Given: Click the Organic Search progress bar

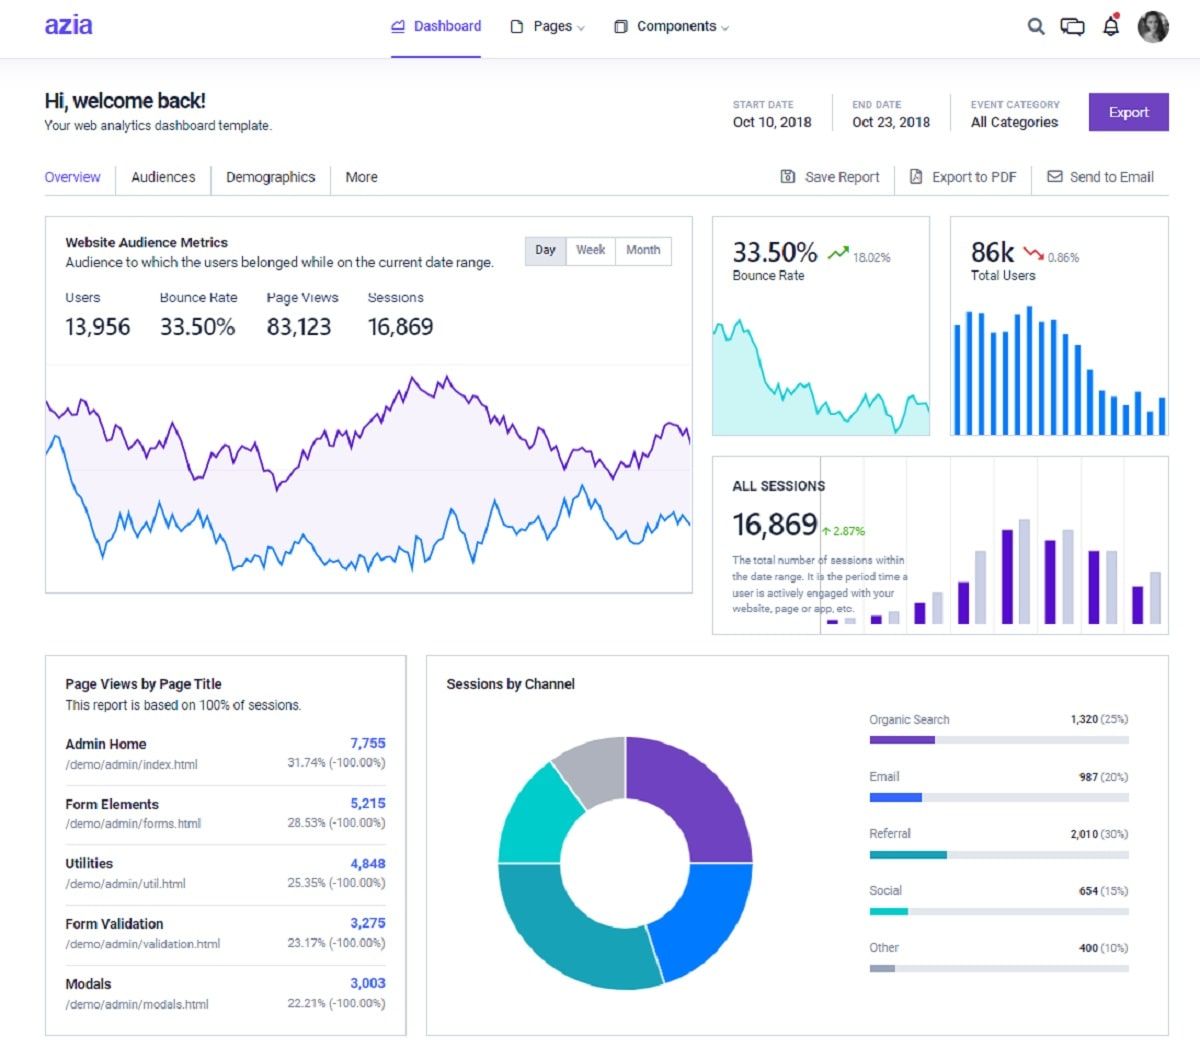Looking at the screenshot, I should pos(997,738).
